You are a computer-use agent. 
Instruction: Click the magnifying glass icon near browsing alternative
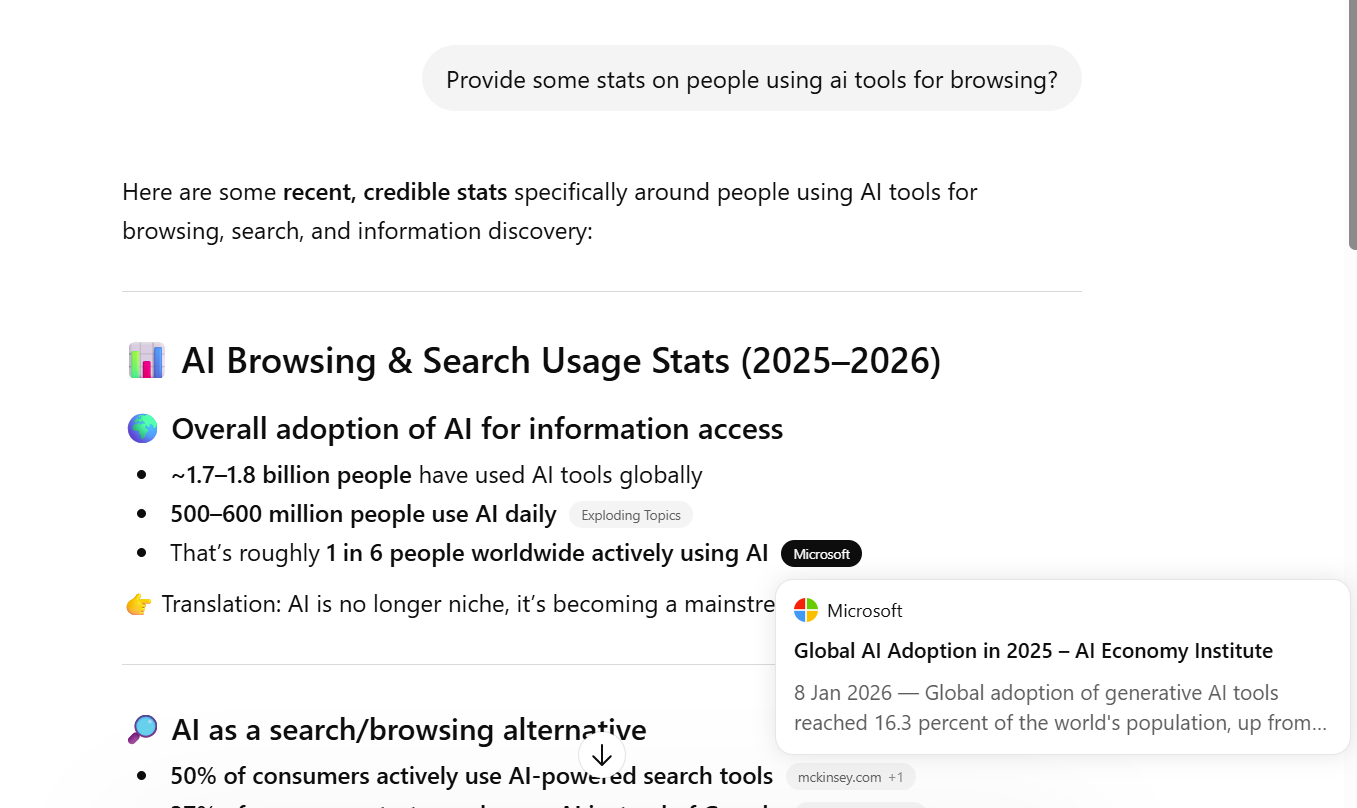tap(142, 729)
